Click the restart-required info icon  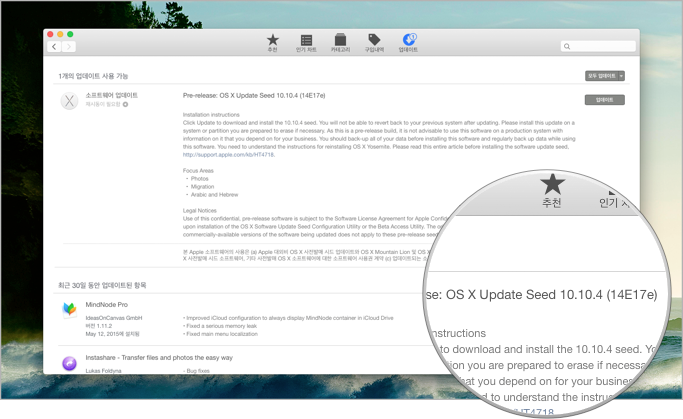tap(125, 105)
